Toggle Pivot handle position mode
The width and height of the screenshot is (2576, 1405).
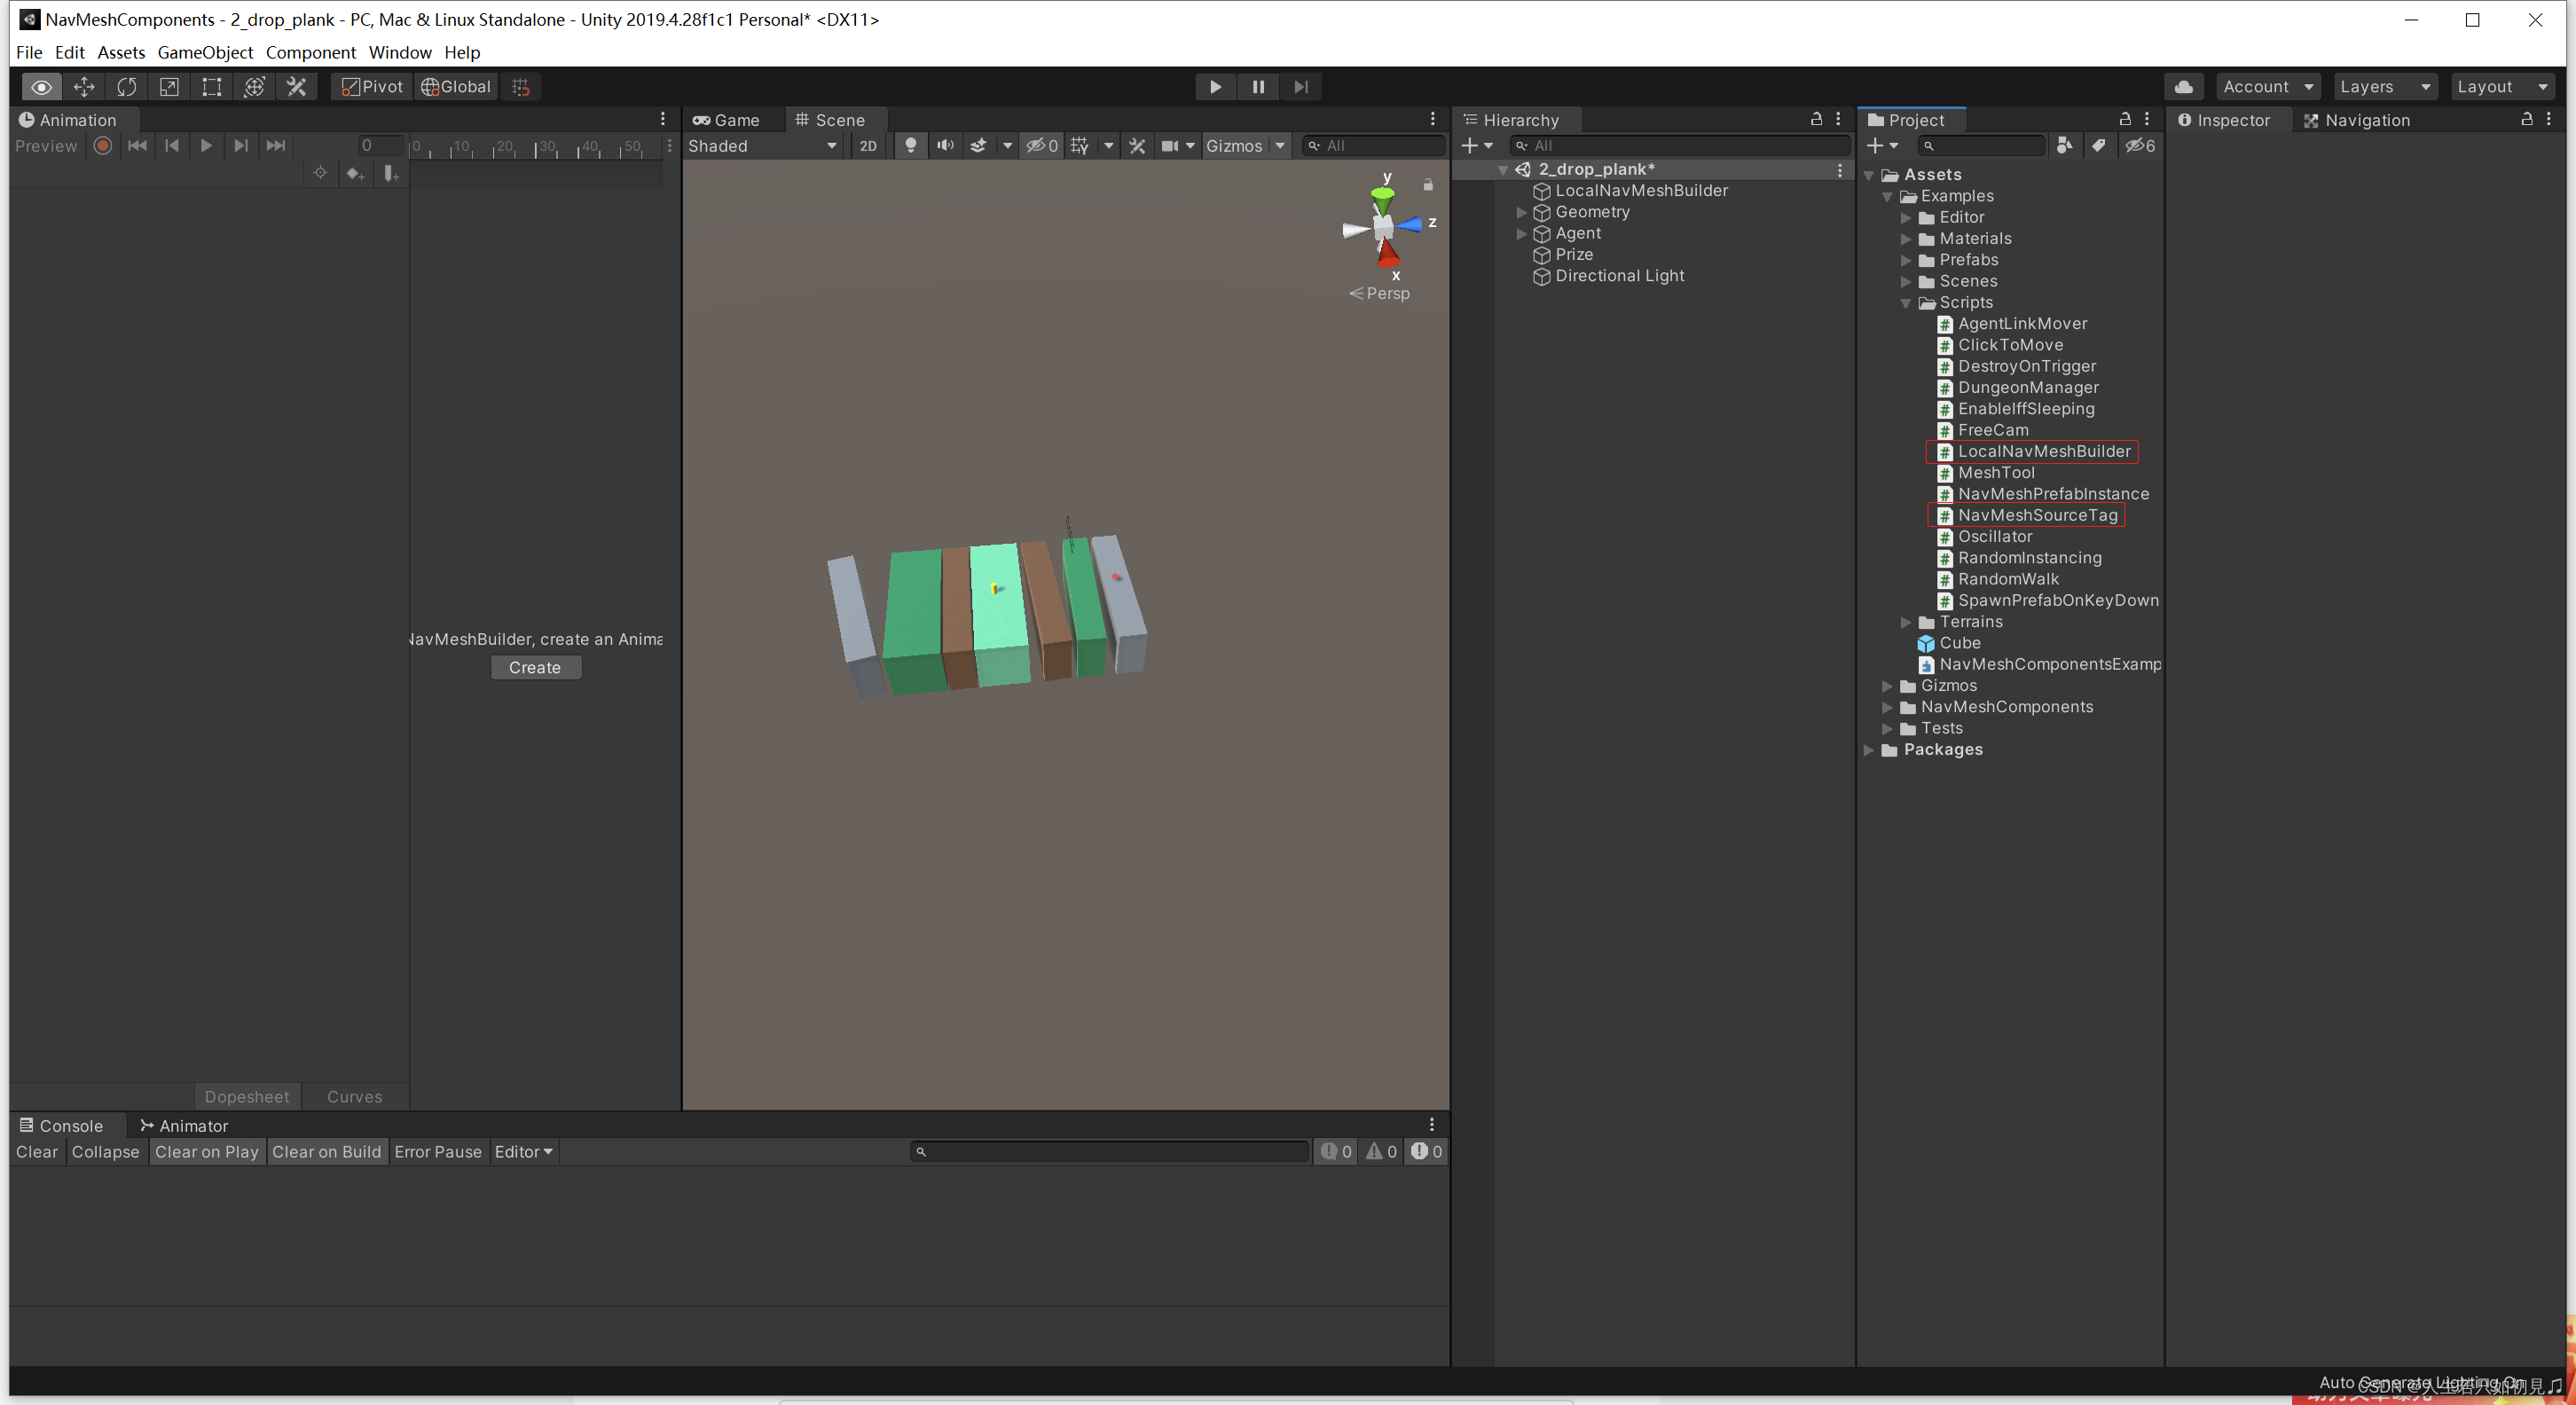pyautogui.click(x=369, y=87)
